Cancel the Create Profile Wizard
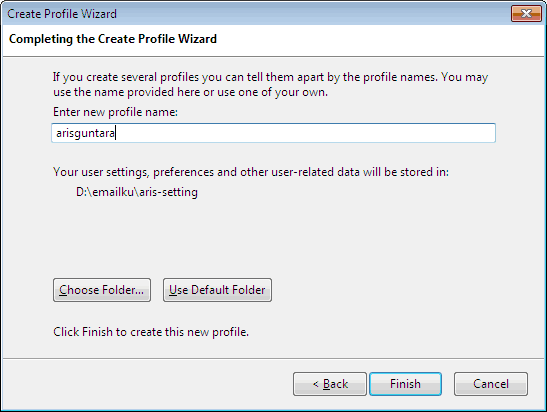Viewport: 547px width, 412px height. (x=491, y=384)
